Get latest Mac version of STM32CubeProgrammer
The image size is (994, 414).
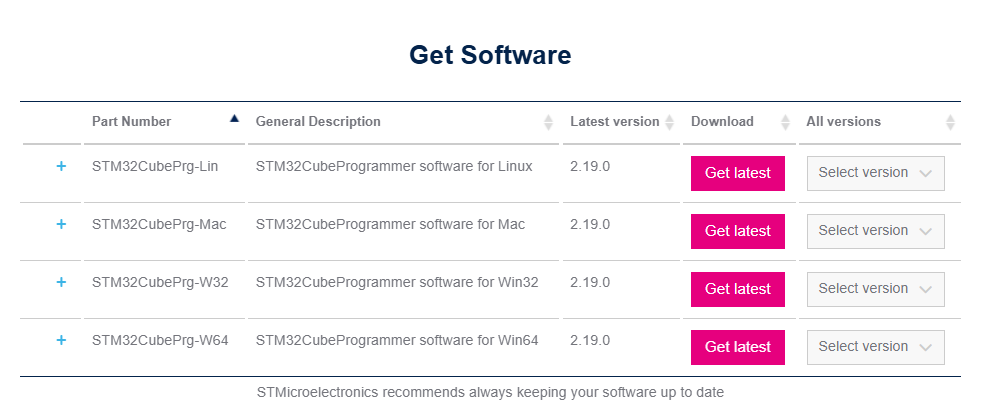click(737, 231)
